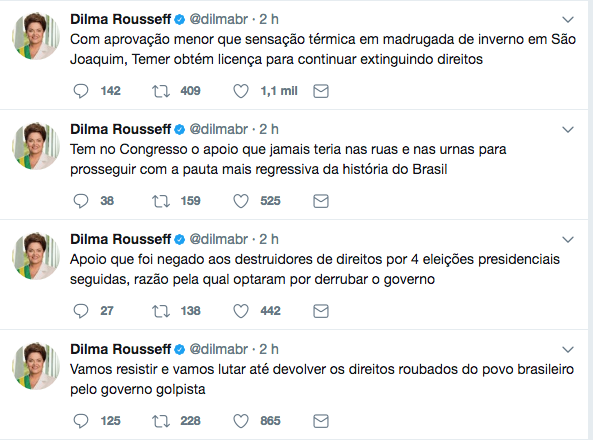
Task: Like the tweet with 525 likes
Action: pos(241,201)
